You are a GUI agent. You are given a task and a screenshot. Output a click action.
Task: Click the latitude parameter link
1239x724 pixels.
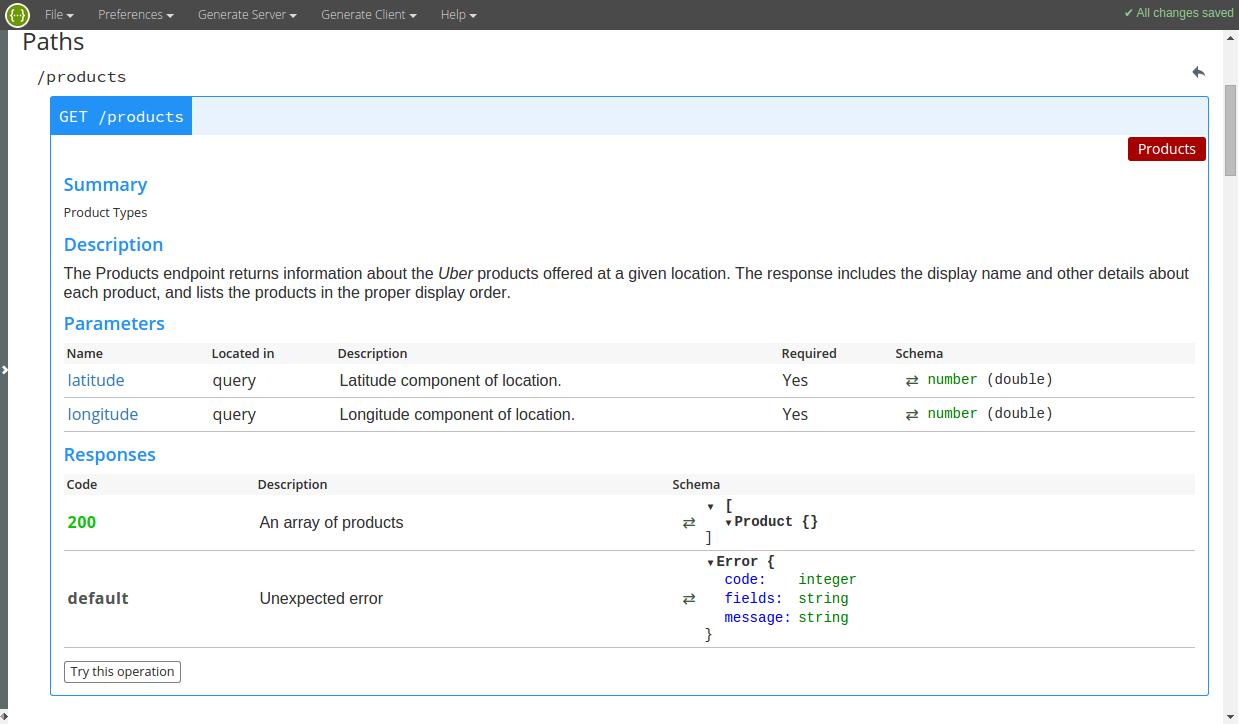coord(96,380)
